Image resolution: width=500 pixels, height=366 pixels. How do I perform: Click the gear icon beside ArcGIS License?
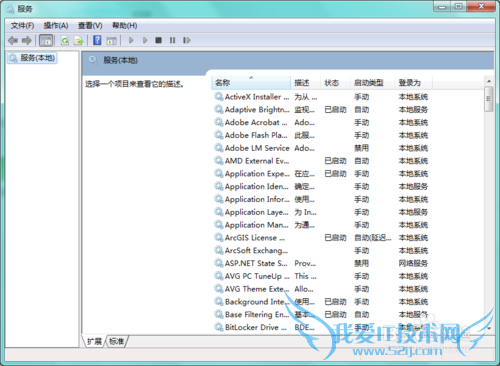click(219, 237)
